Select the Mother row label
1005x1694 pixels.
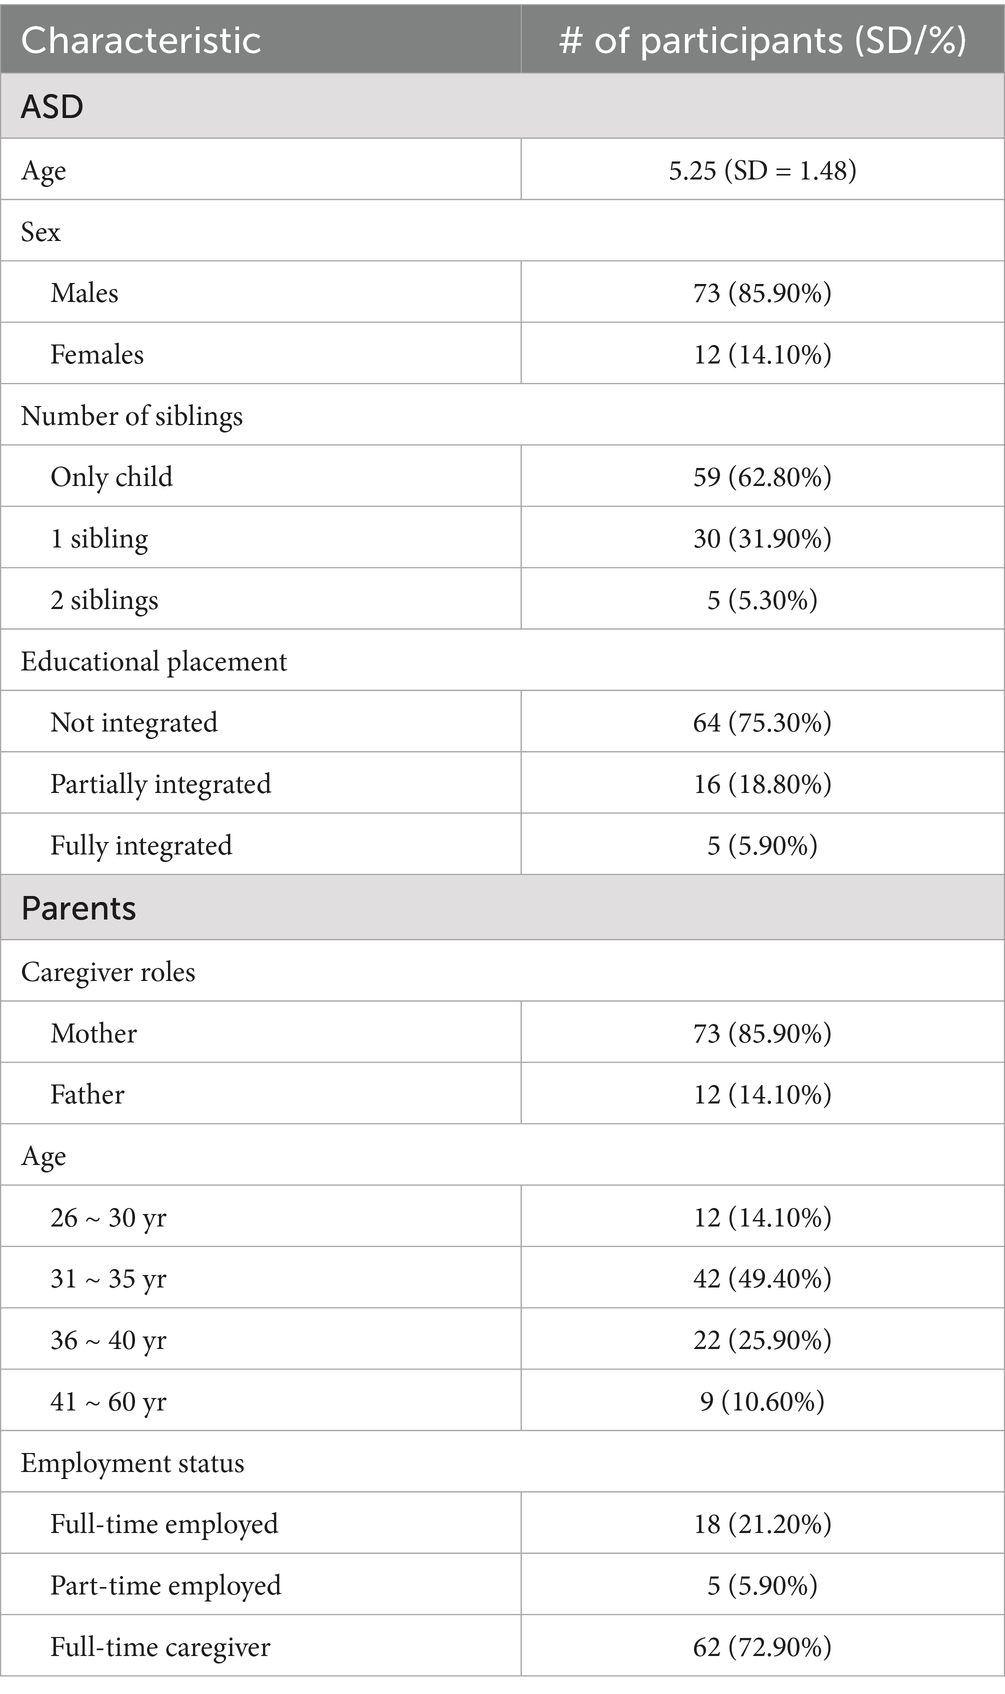point(94,1034)
